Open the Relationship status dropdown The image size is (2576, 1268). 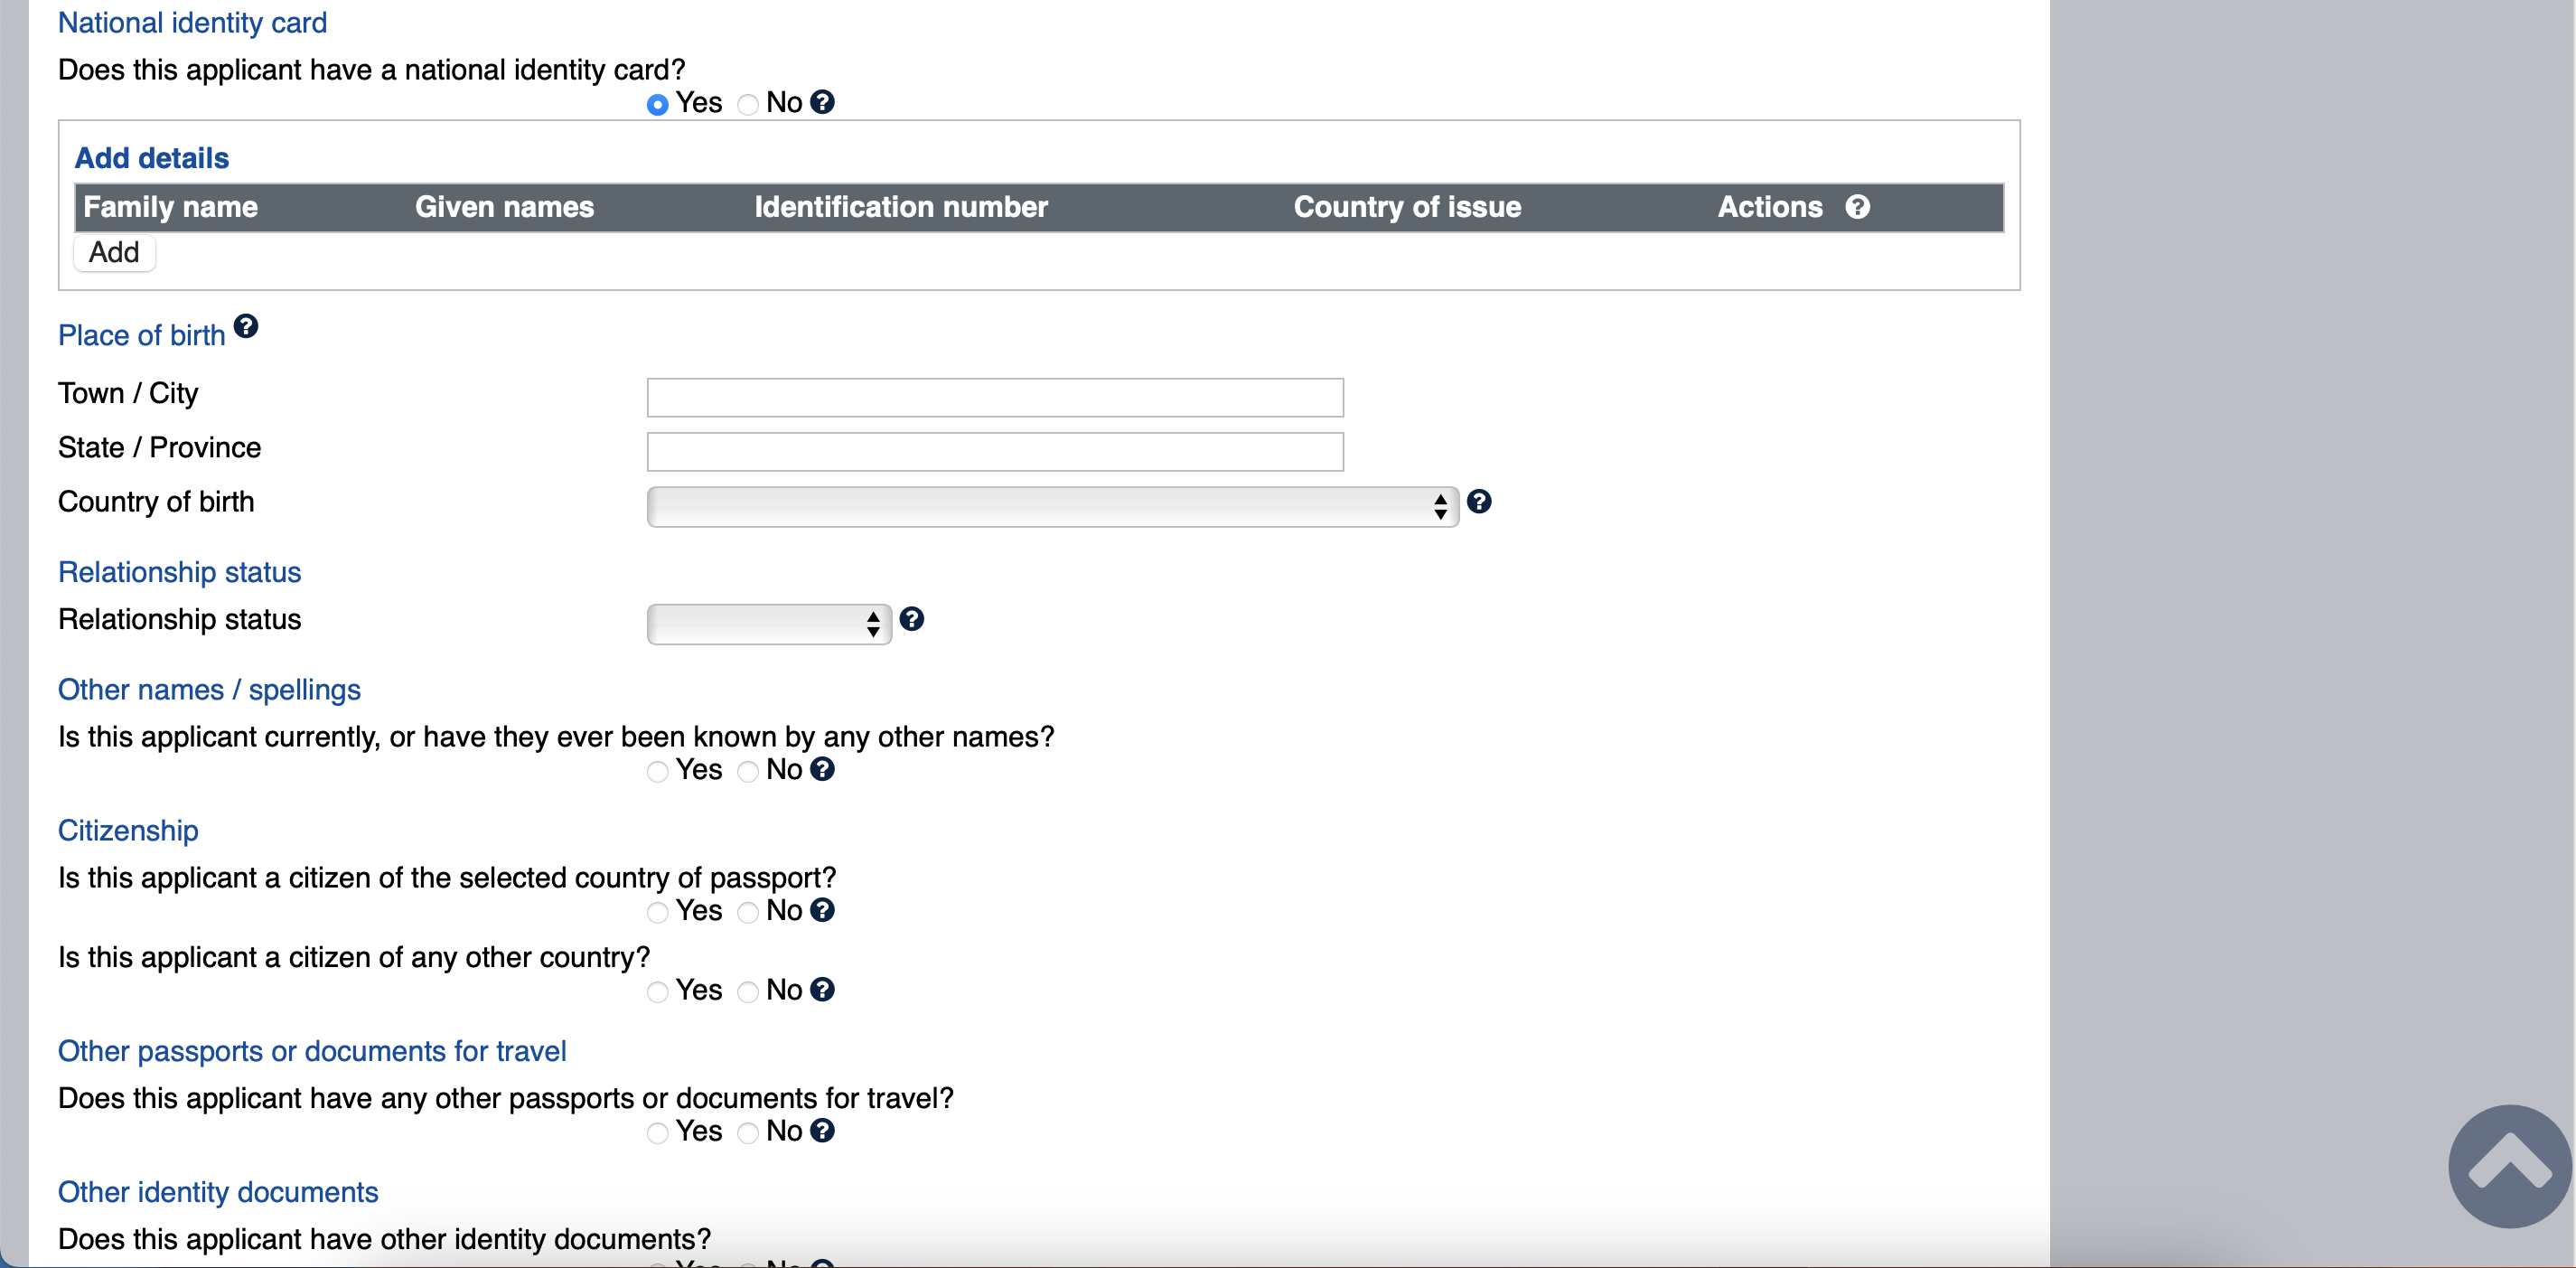[768, 625]
